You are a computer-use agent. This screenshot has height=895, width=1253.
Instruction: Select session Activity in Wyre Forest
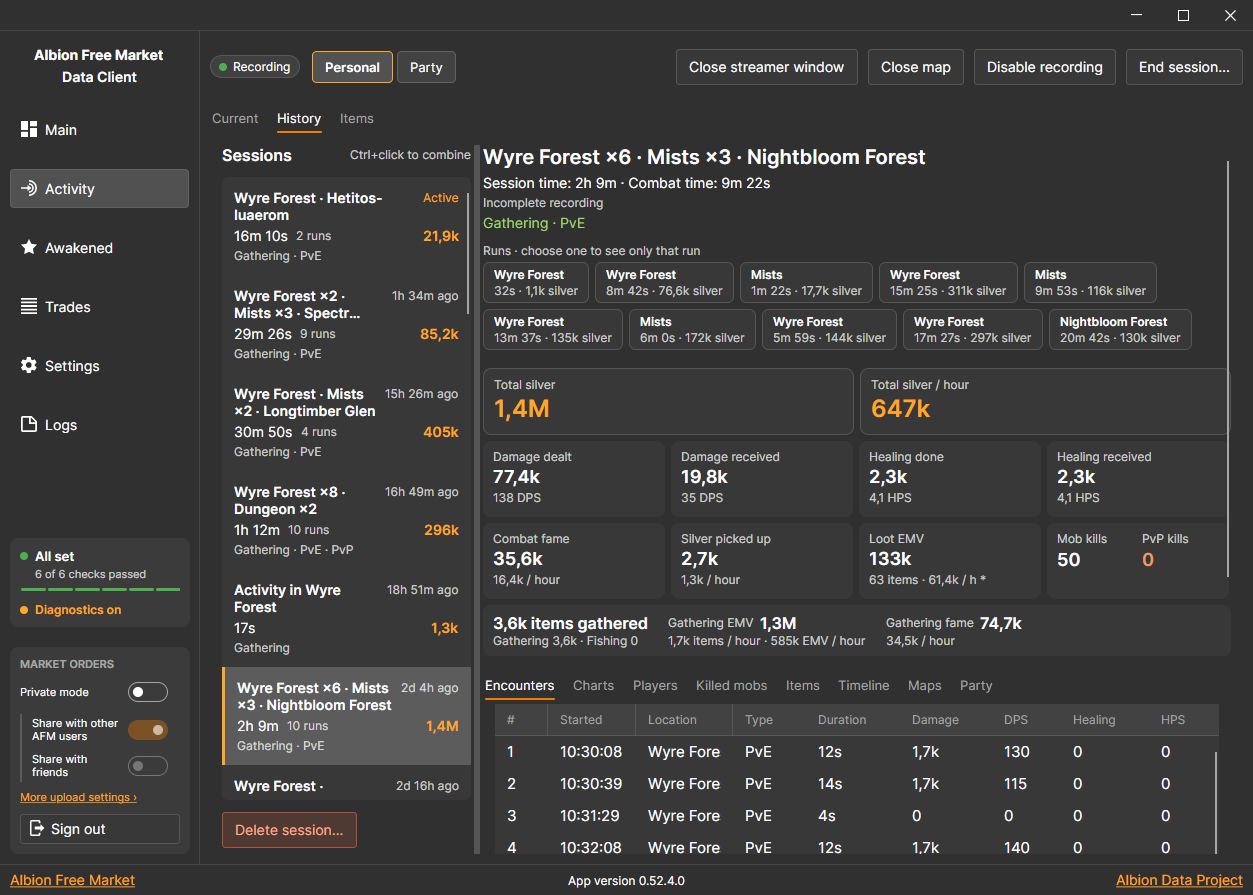click(346, 619)
